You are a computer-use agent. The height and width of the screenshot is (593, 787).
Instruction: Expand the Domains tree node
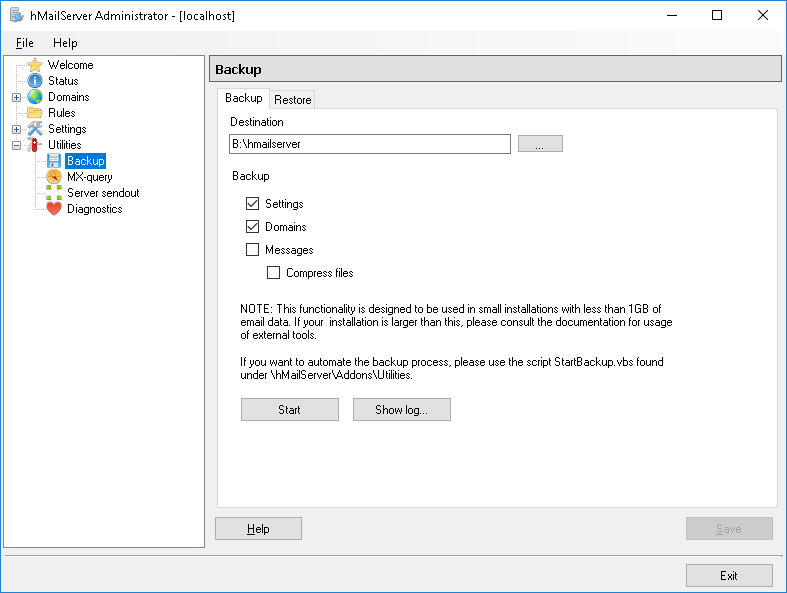17,97
